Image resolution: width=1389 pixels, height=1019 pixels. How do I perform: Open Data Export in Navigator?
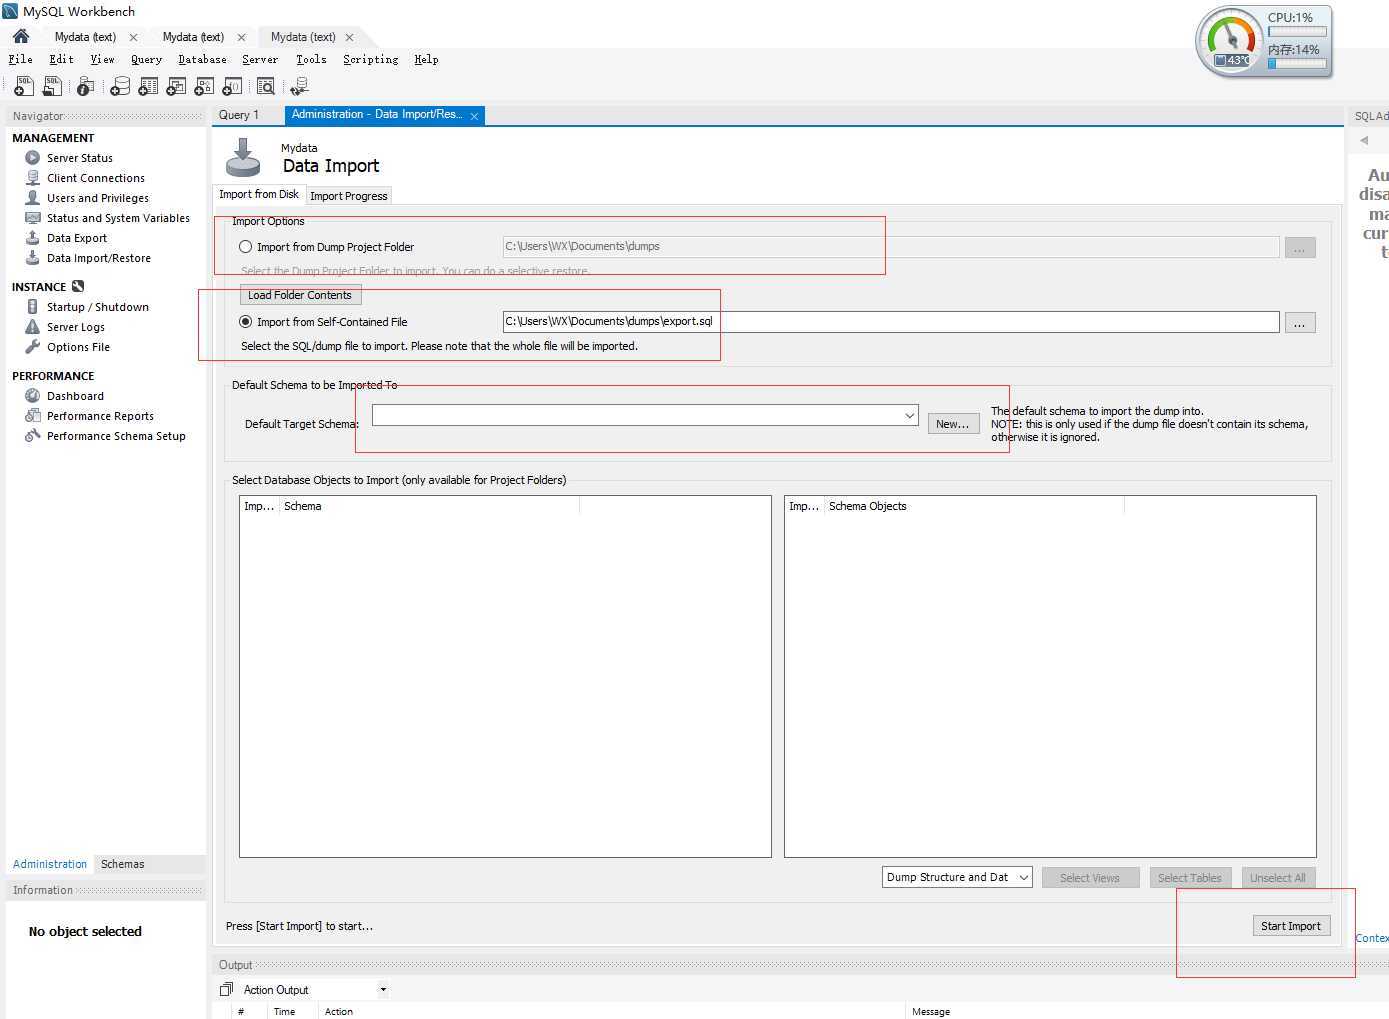77,238
